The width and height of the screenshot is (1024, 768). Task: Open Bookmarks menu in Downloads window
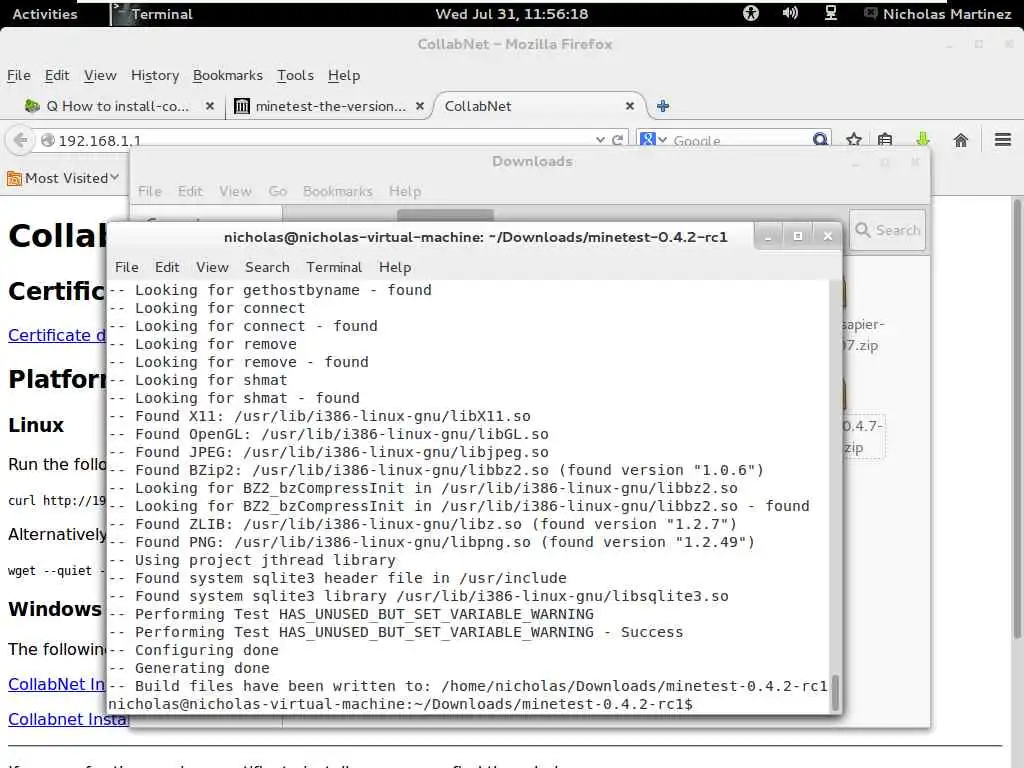coord(338,191)
